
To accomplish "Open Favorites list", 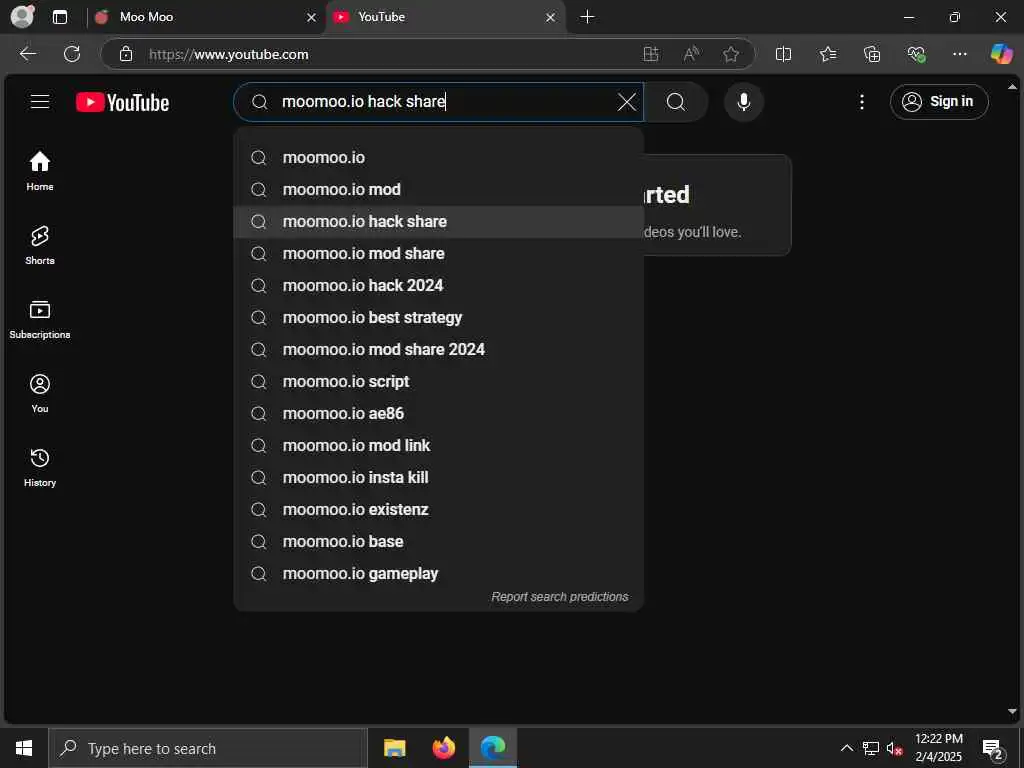I will coord(827,54).
